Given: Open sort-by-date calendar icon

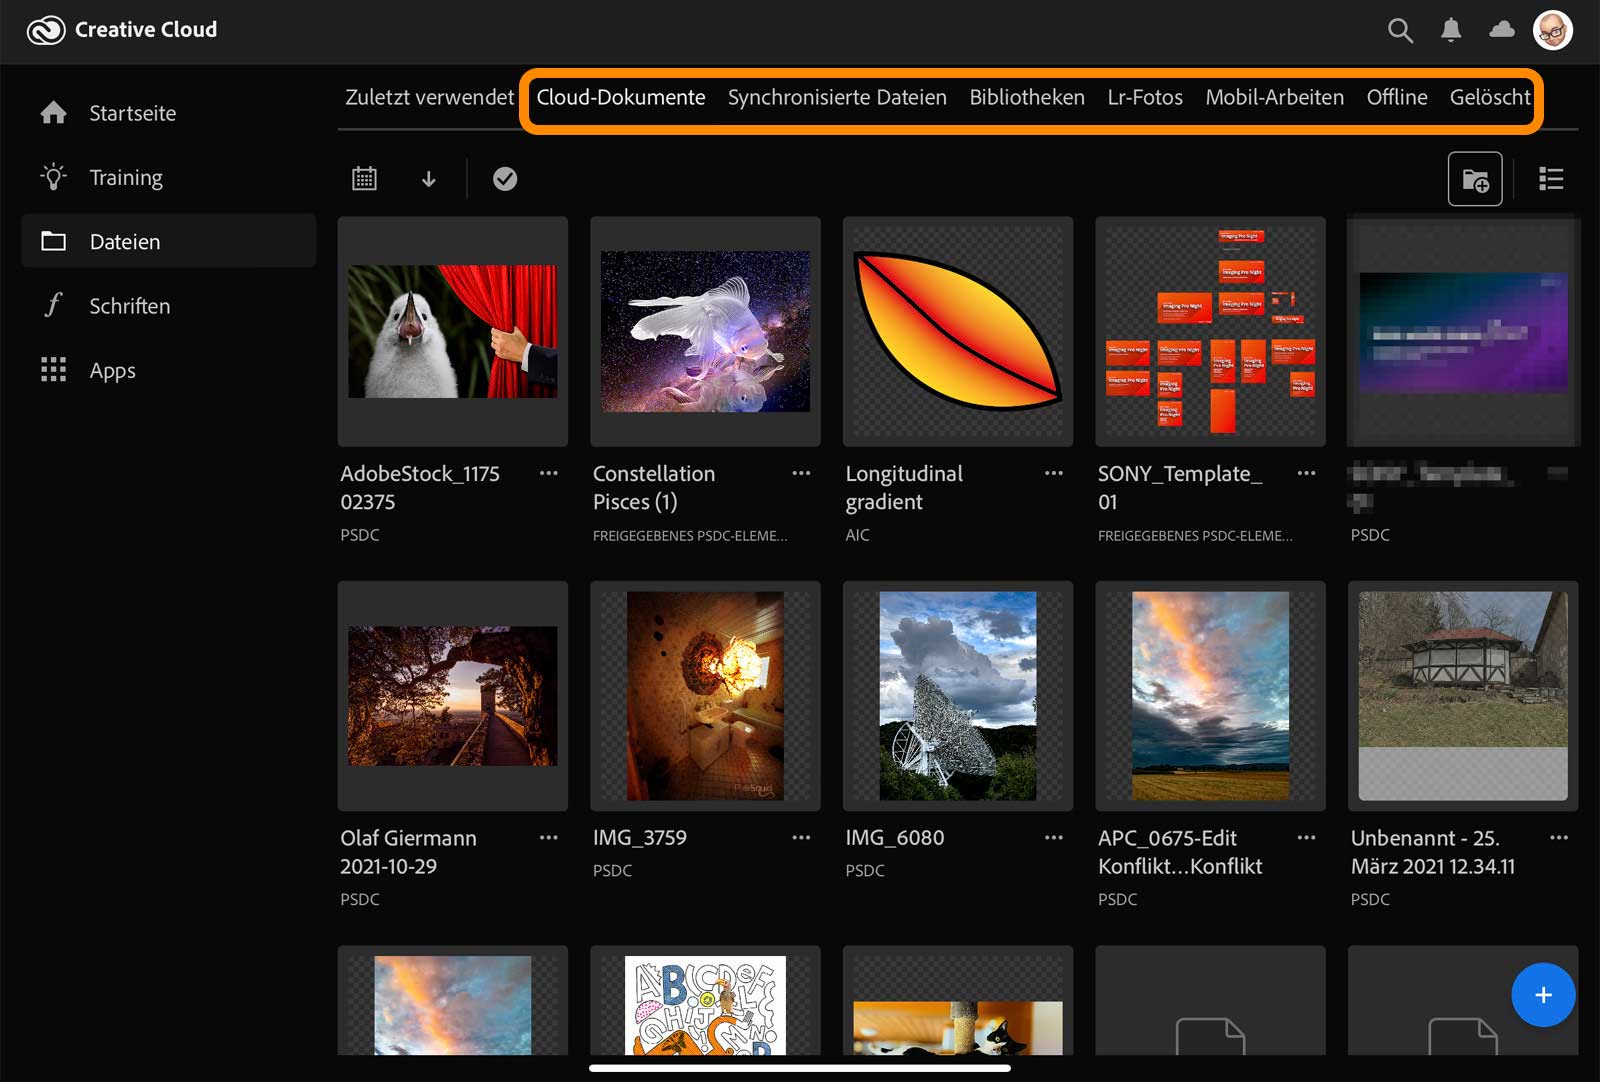Looking at the screenshot, I should pyautogui.click(x=364, y=179).
